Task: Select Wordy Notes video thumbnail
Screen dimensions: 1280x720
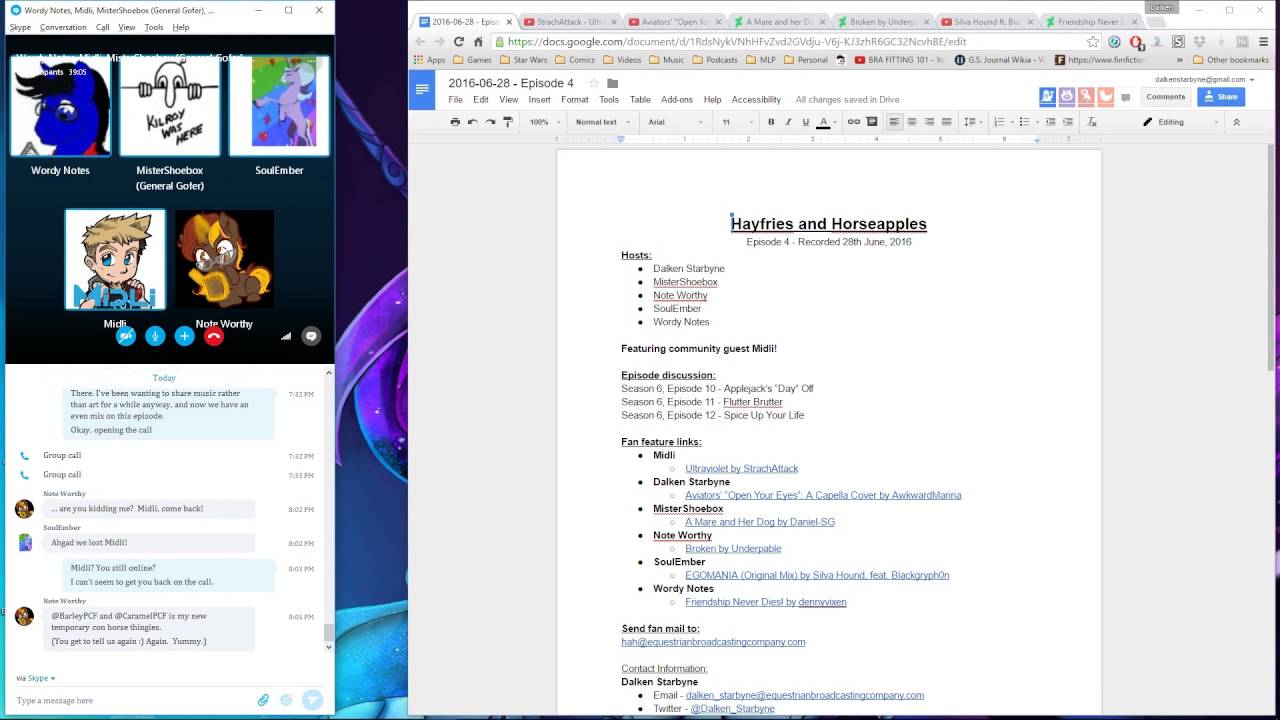Action: coord(60,106)
